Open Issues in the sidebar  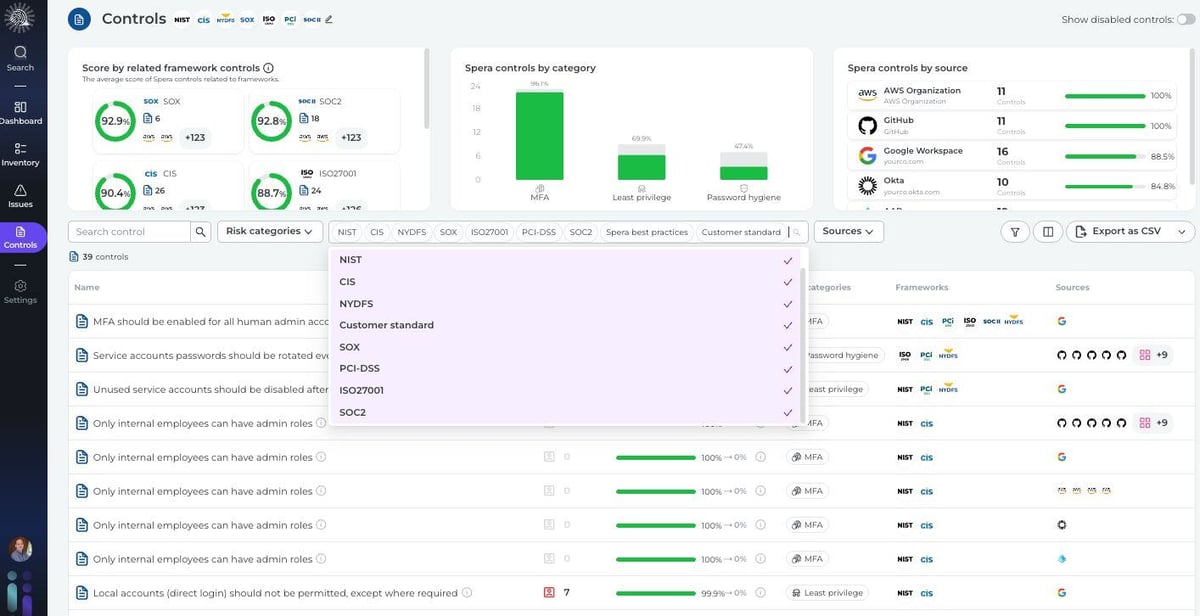pyautogui.click(x=20, y=196)
